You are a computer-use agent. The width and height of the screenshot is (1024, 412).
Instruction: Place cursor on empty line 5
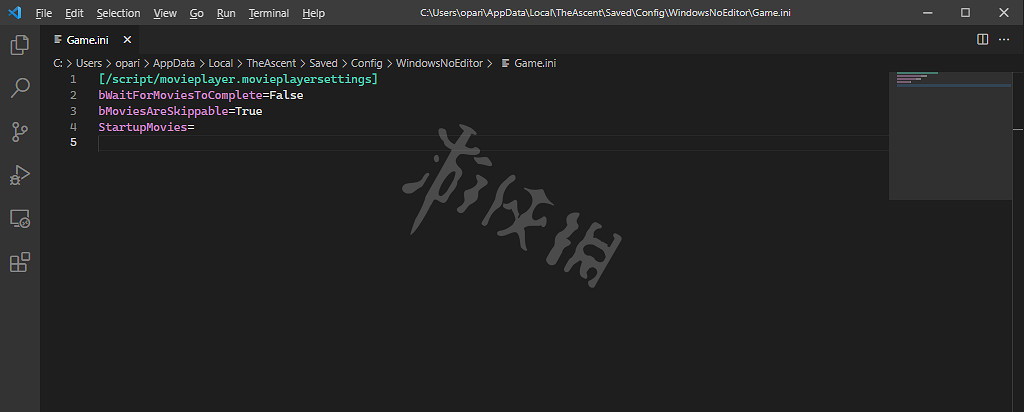coord(400,143)
